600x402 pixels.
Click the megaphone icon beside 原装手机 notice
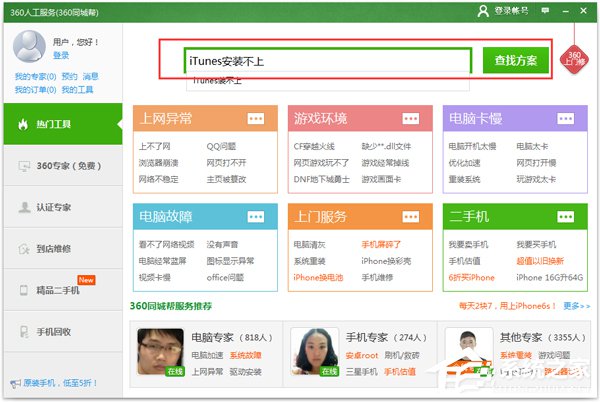[x=15, y=383]
